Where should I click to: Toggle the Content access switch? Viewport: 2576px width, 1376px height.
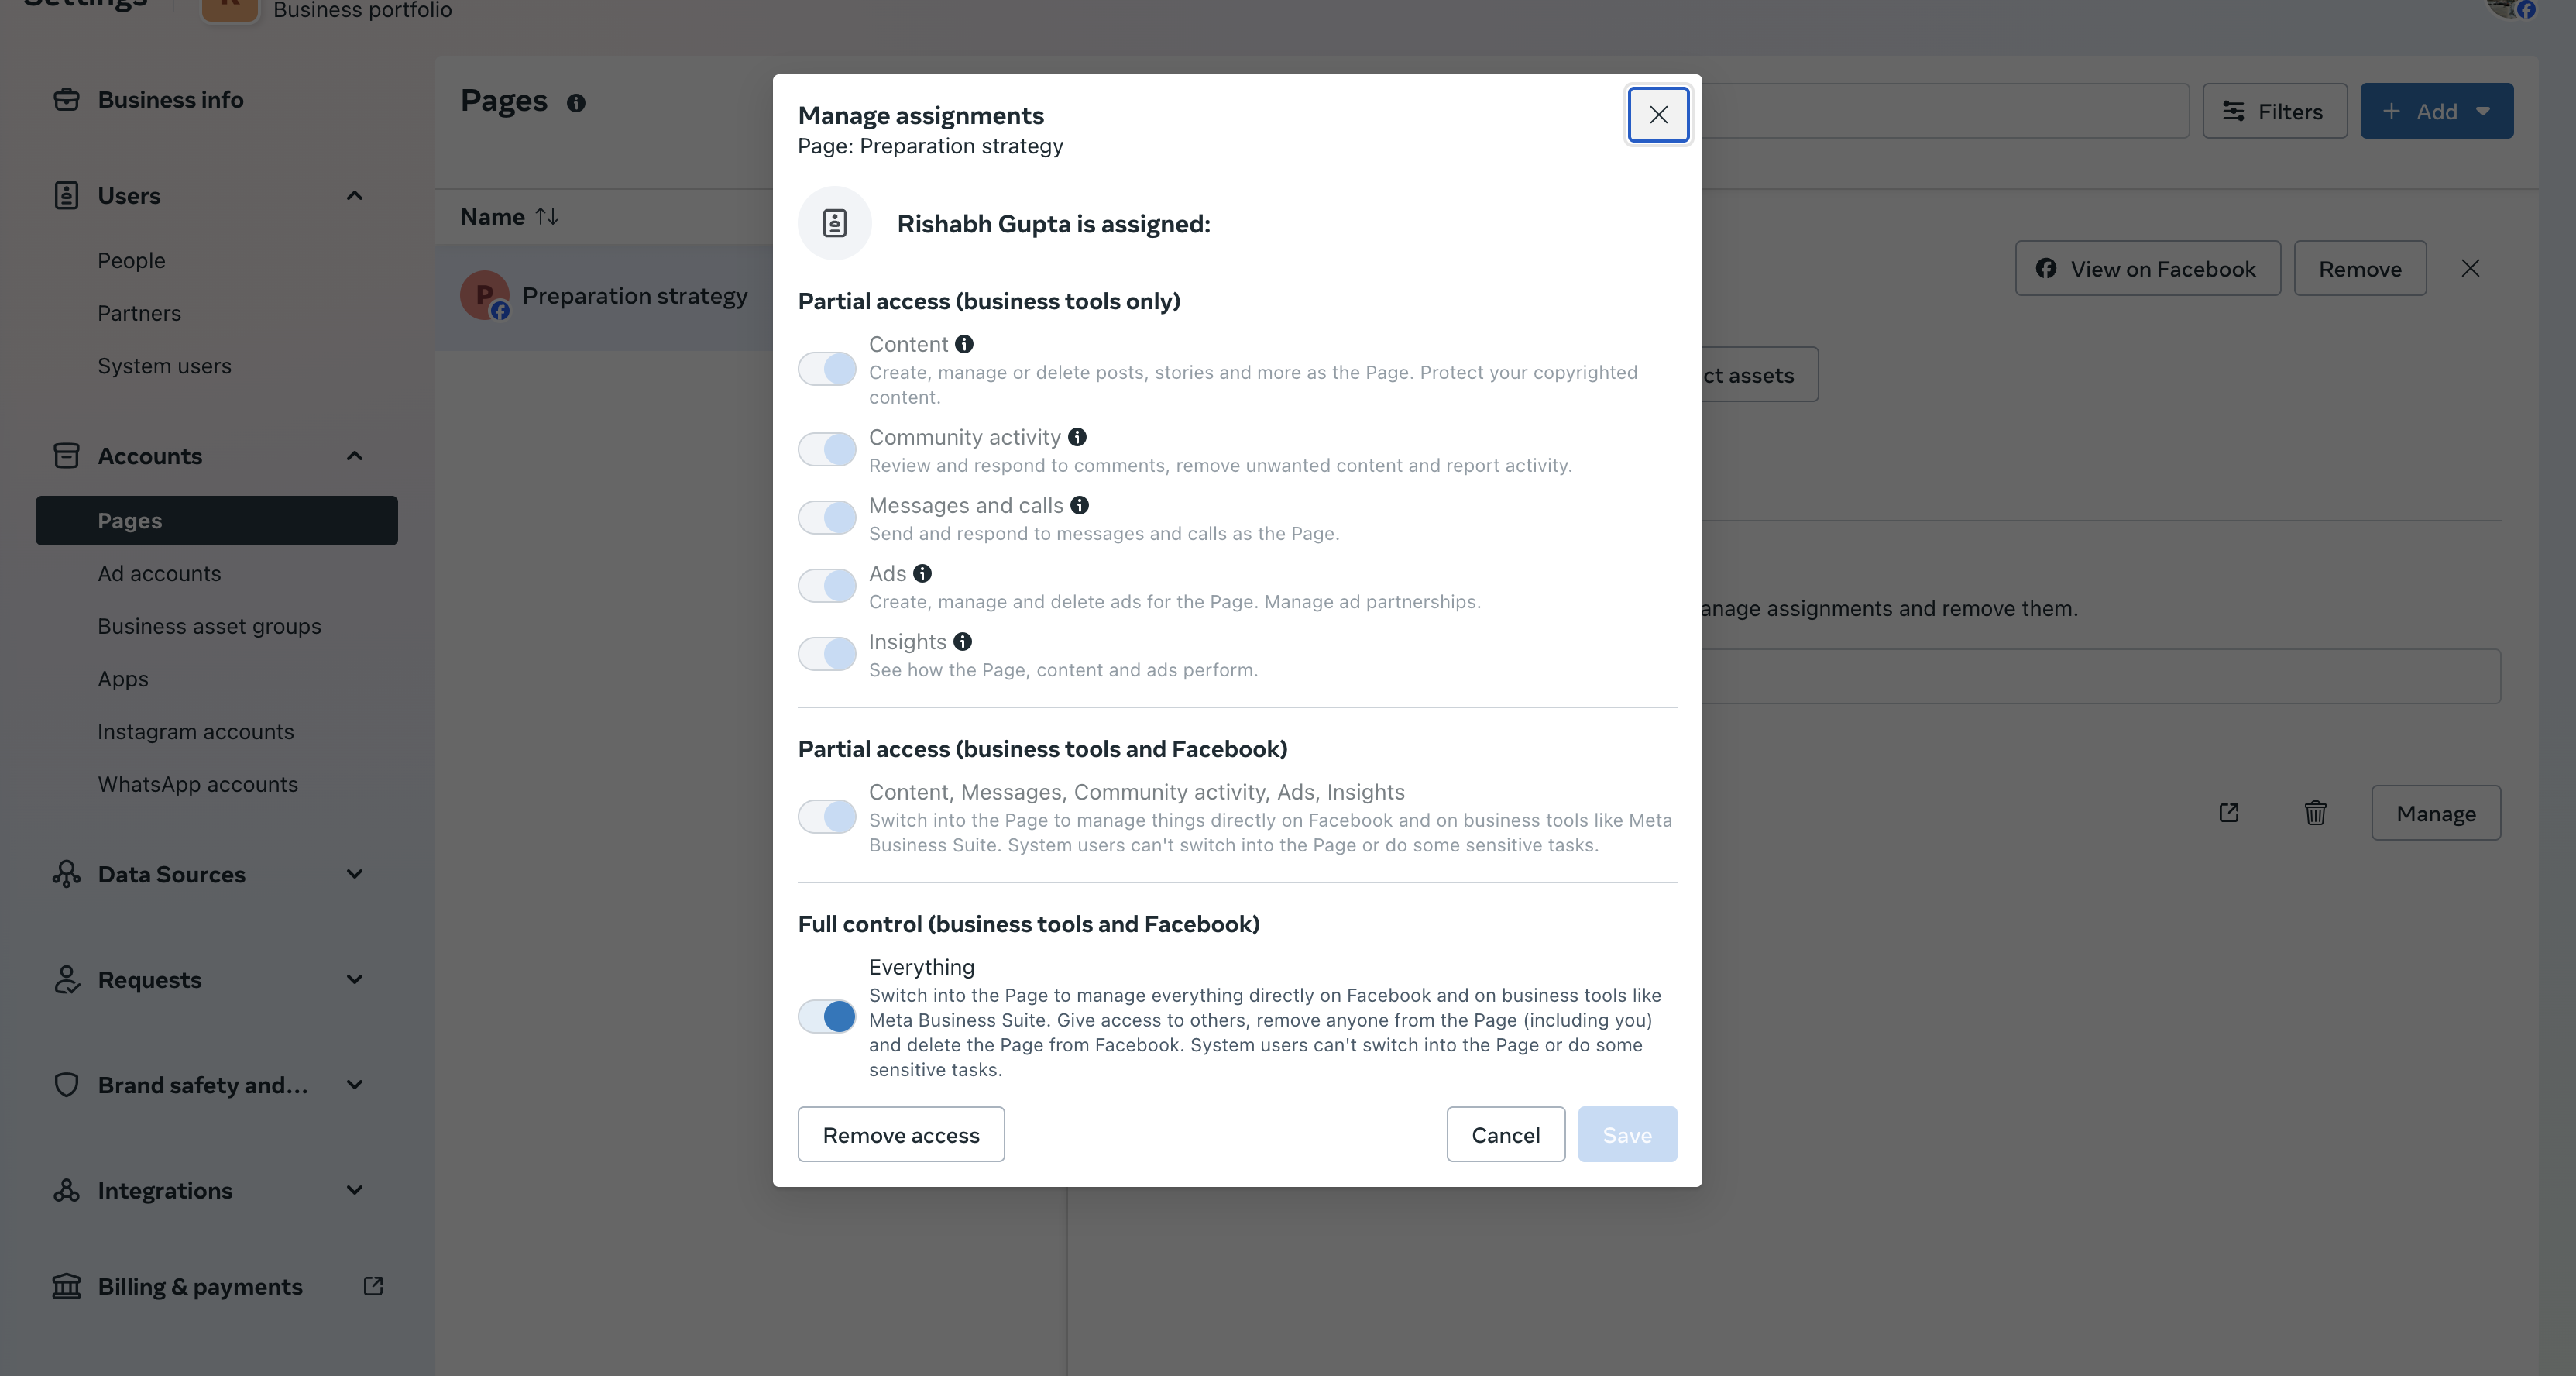827,369
